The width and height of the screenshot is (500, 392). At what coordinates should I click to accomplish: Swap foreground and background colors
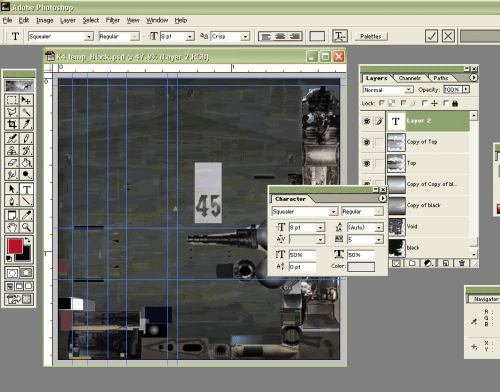[x=28, y=240]
